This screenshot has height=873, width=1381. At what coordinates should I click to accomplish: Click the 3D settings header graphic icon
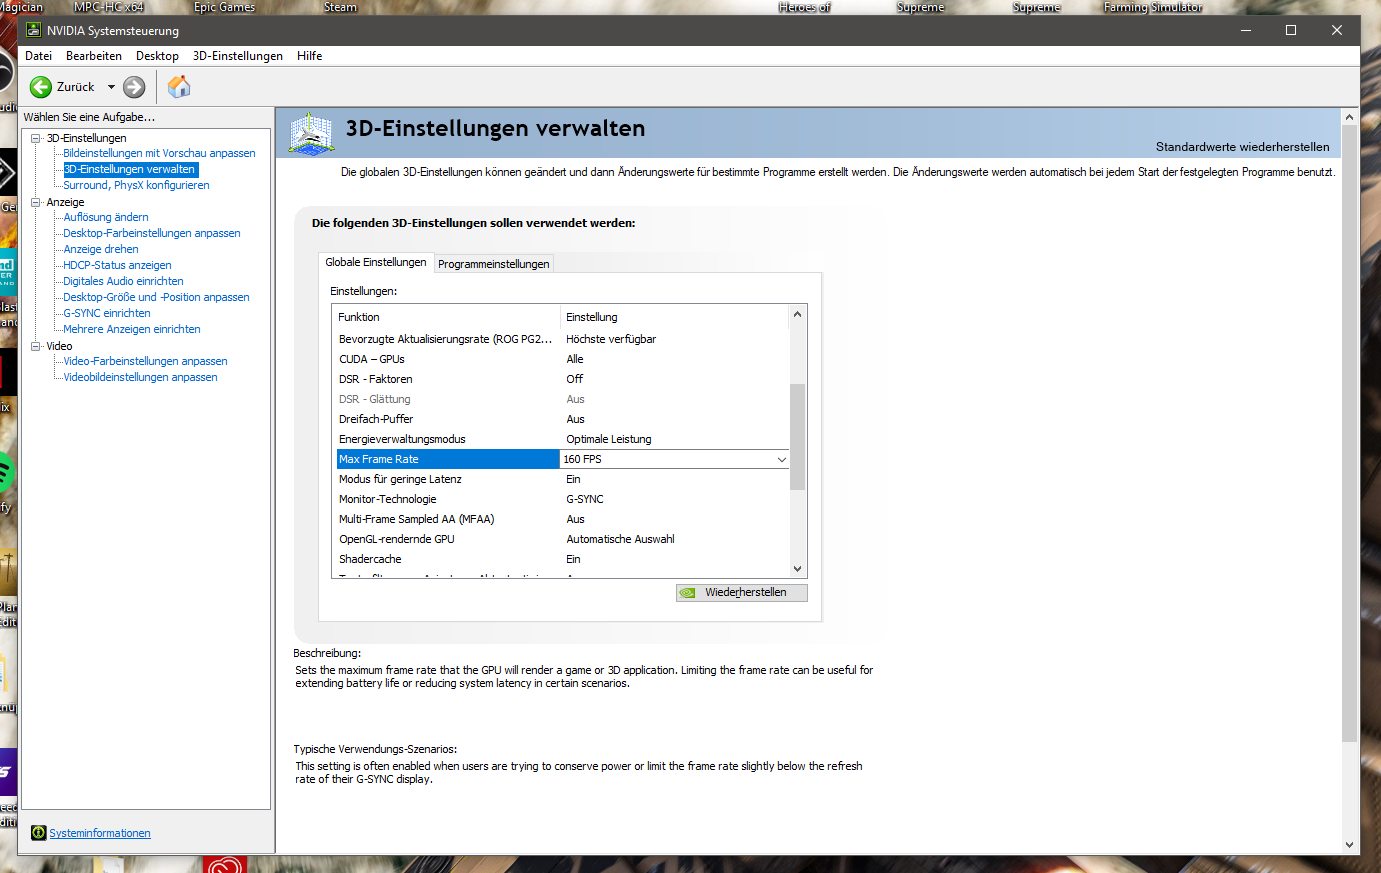point(311,133)
